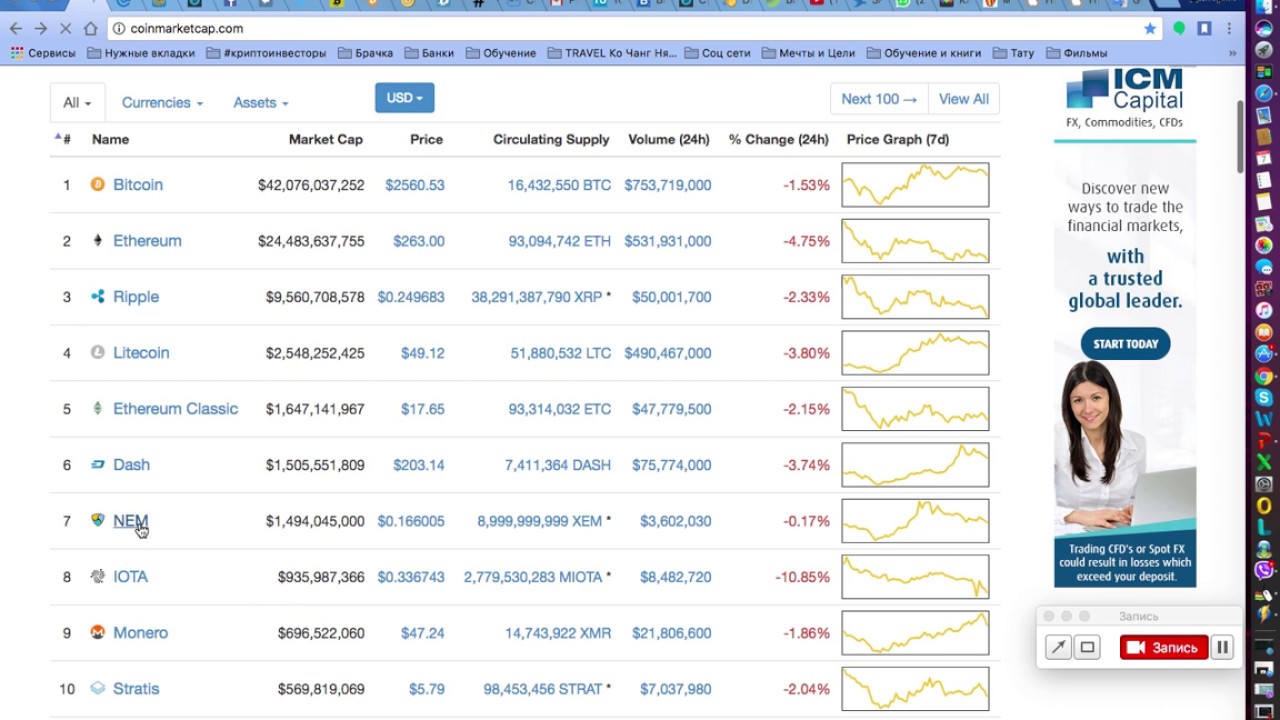Screen dimensions: 1280x720
Task: Open the Bitcoin coin page link
Action: coord(138,185)
